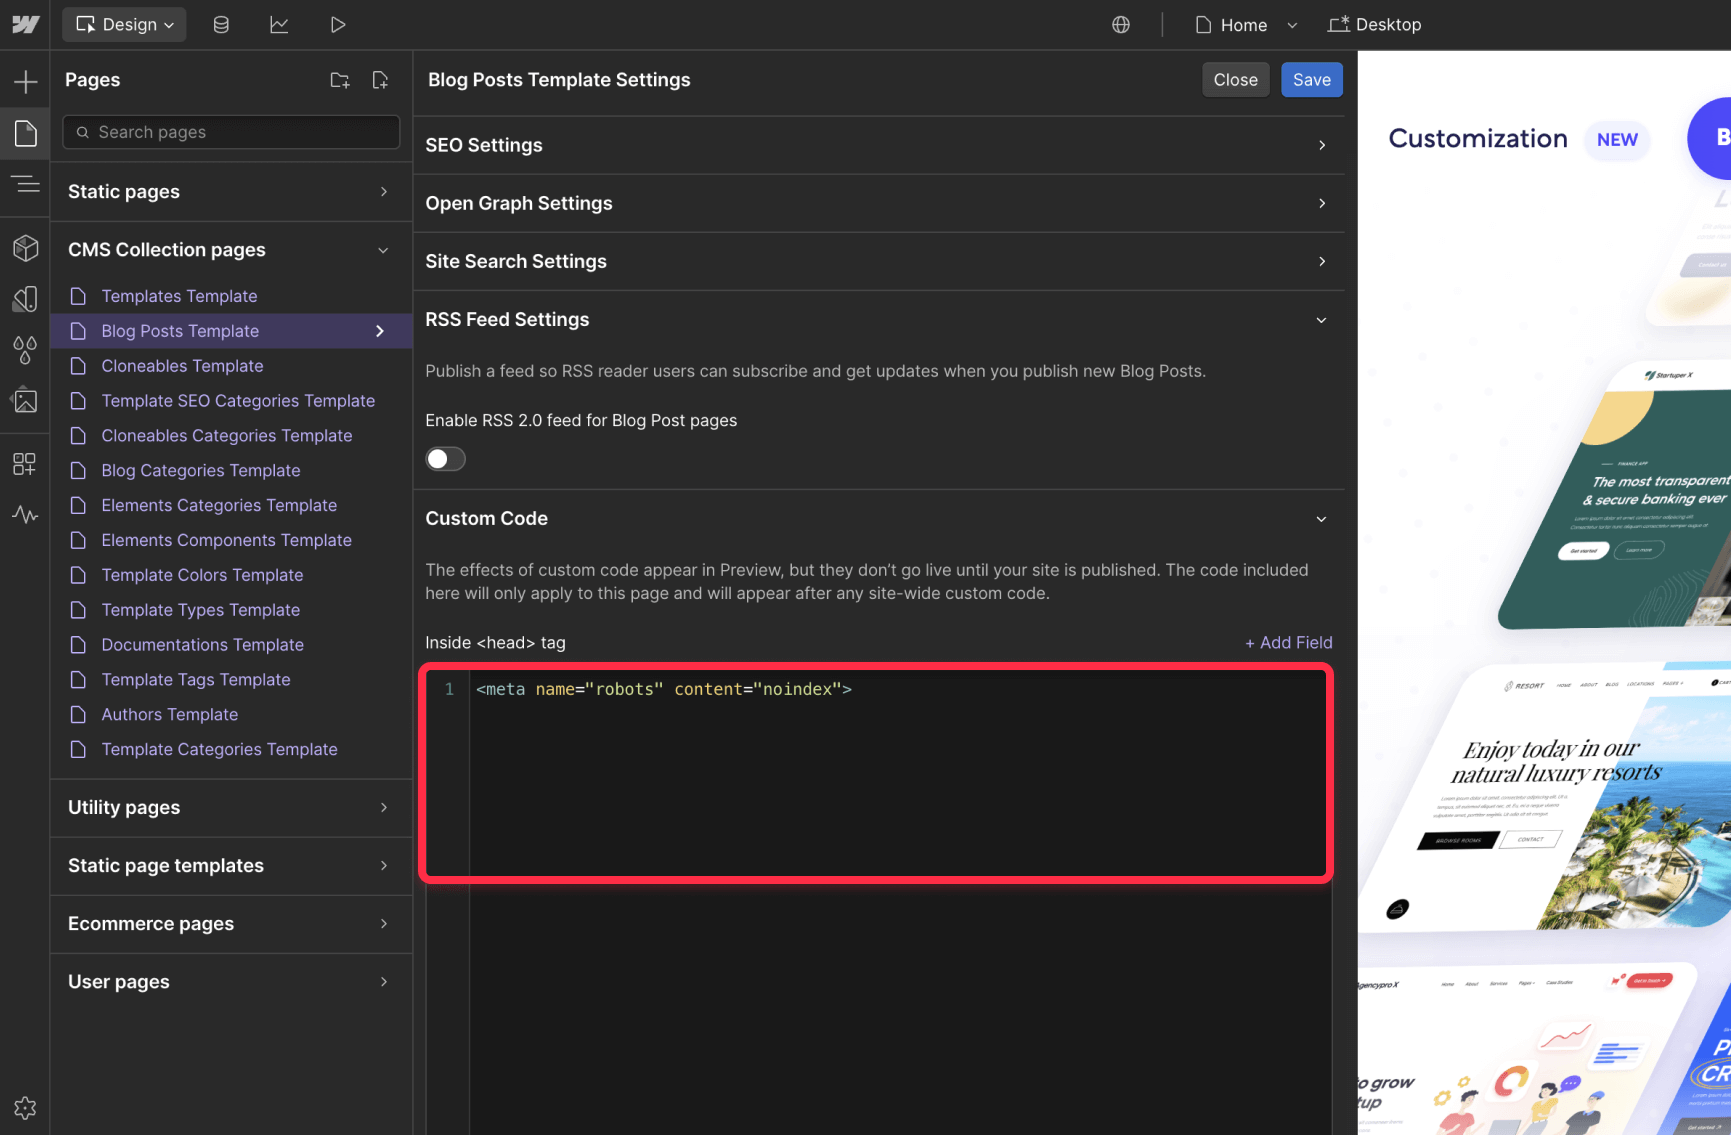Open the Navigator panel icon

[25, 185]
